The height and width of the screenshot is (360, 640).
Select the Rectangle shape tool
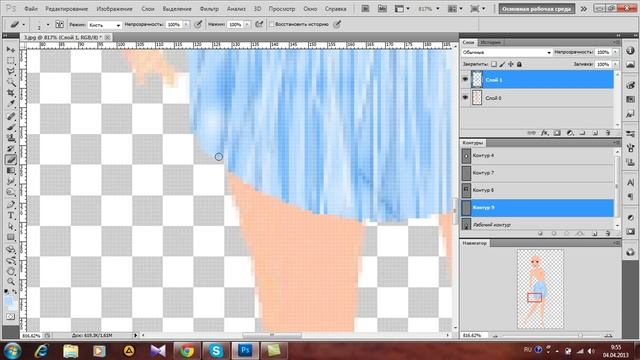pyautogui.click(x=11, y=238)
